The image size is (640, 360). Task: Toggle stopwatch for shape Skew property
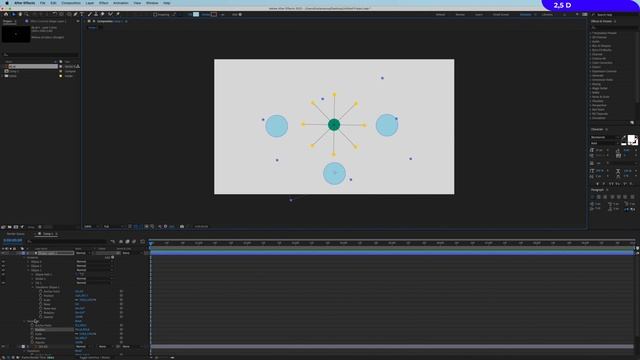(x=41, y=304)
